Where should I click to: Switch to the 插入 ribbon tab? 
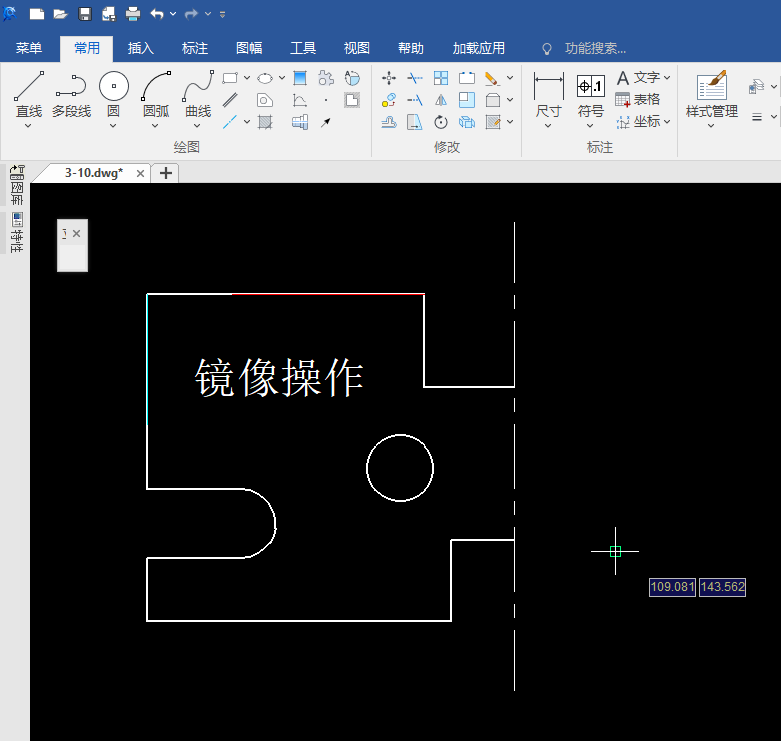coord(140,48)
